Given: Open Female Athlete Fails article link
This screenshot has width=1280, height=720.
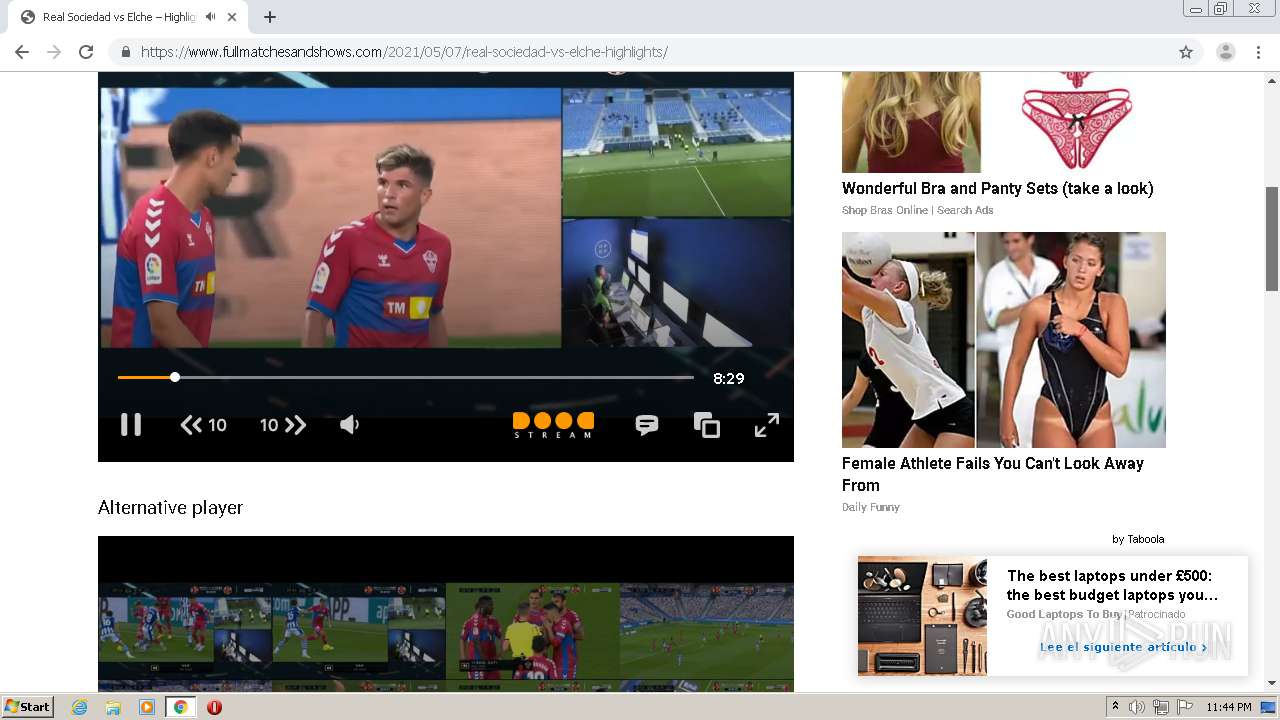Looking at the screenshot, I should pyautogui.click(x=993, y=474).
